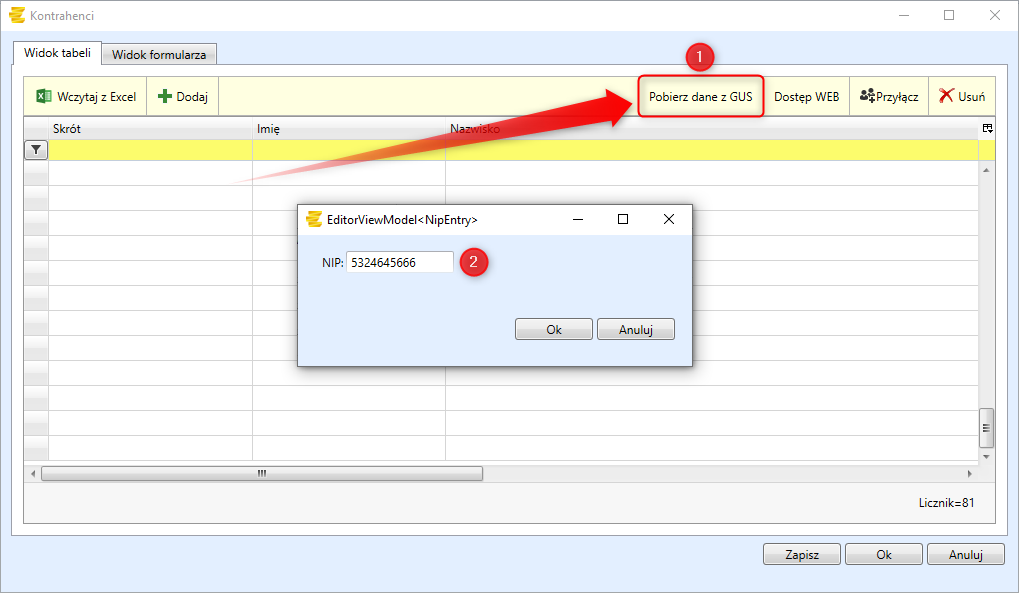Image resolution: width=1019 pixels, height=593 pixels.
Task: Click the NipEntry dialog title icon
Action: click(x=314, y=219)
